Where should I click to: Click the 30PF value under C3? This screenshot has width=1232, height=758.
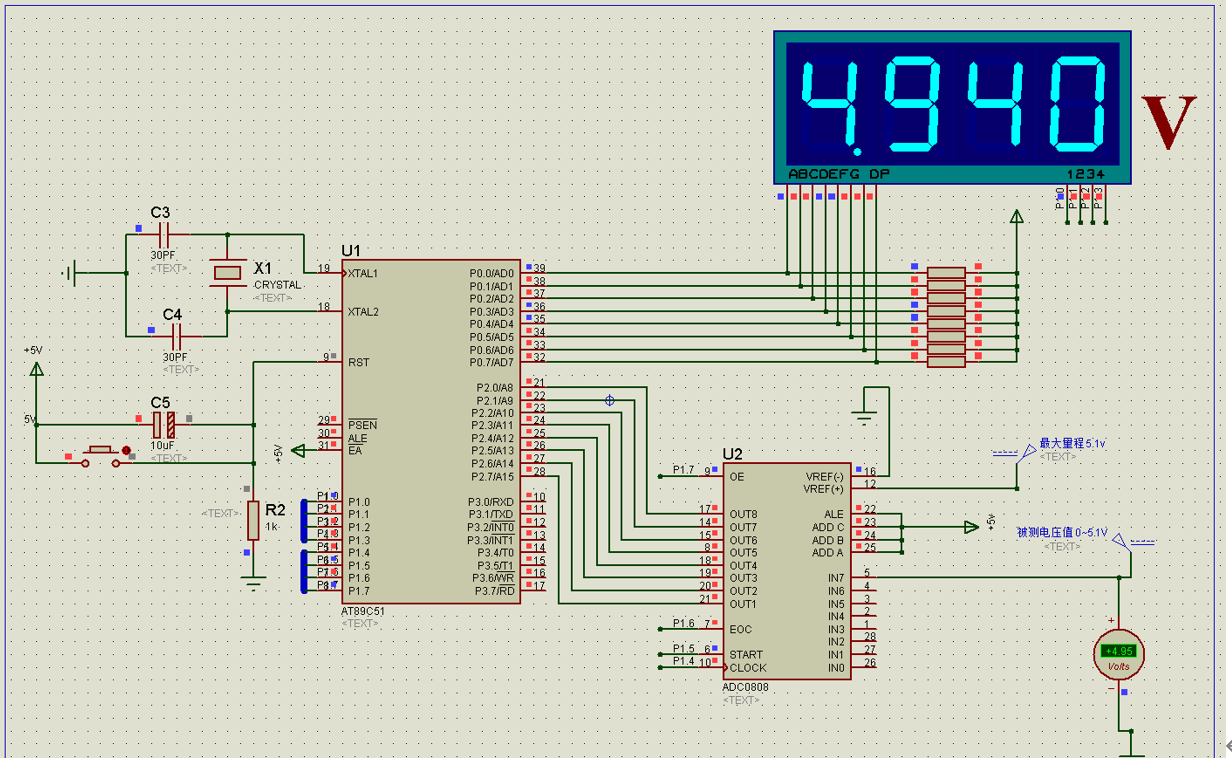point(162,256)
